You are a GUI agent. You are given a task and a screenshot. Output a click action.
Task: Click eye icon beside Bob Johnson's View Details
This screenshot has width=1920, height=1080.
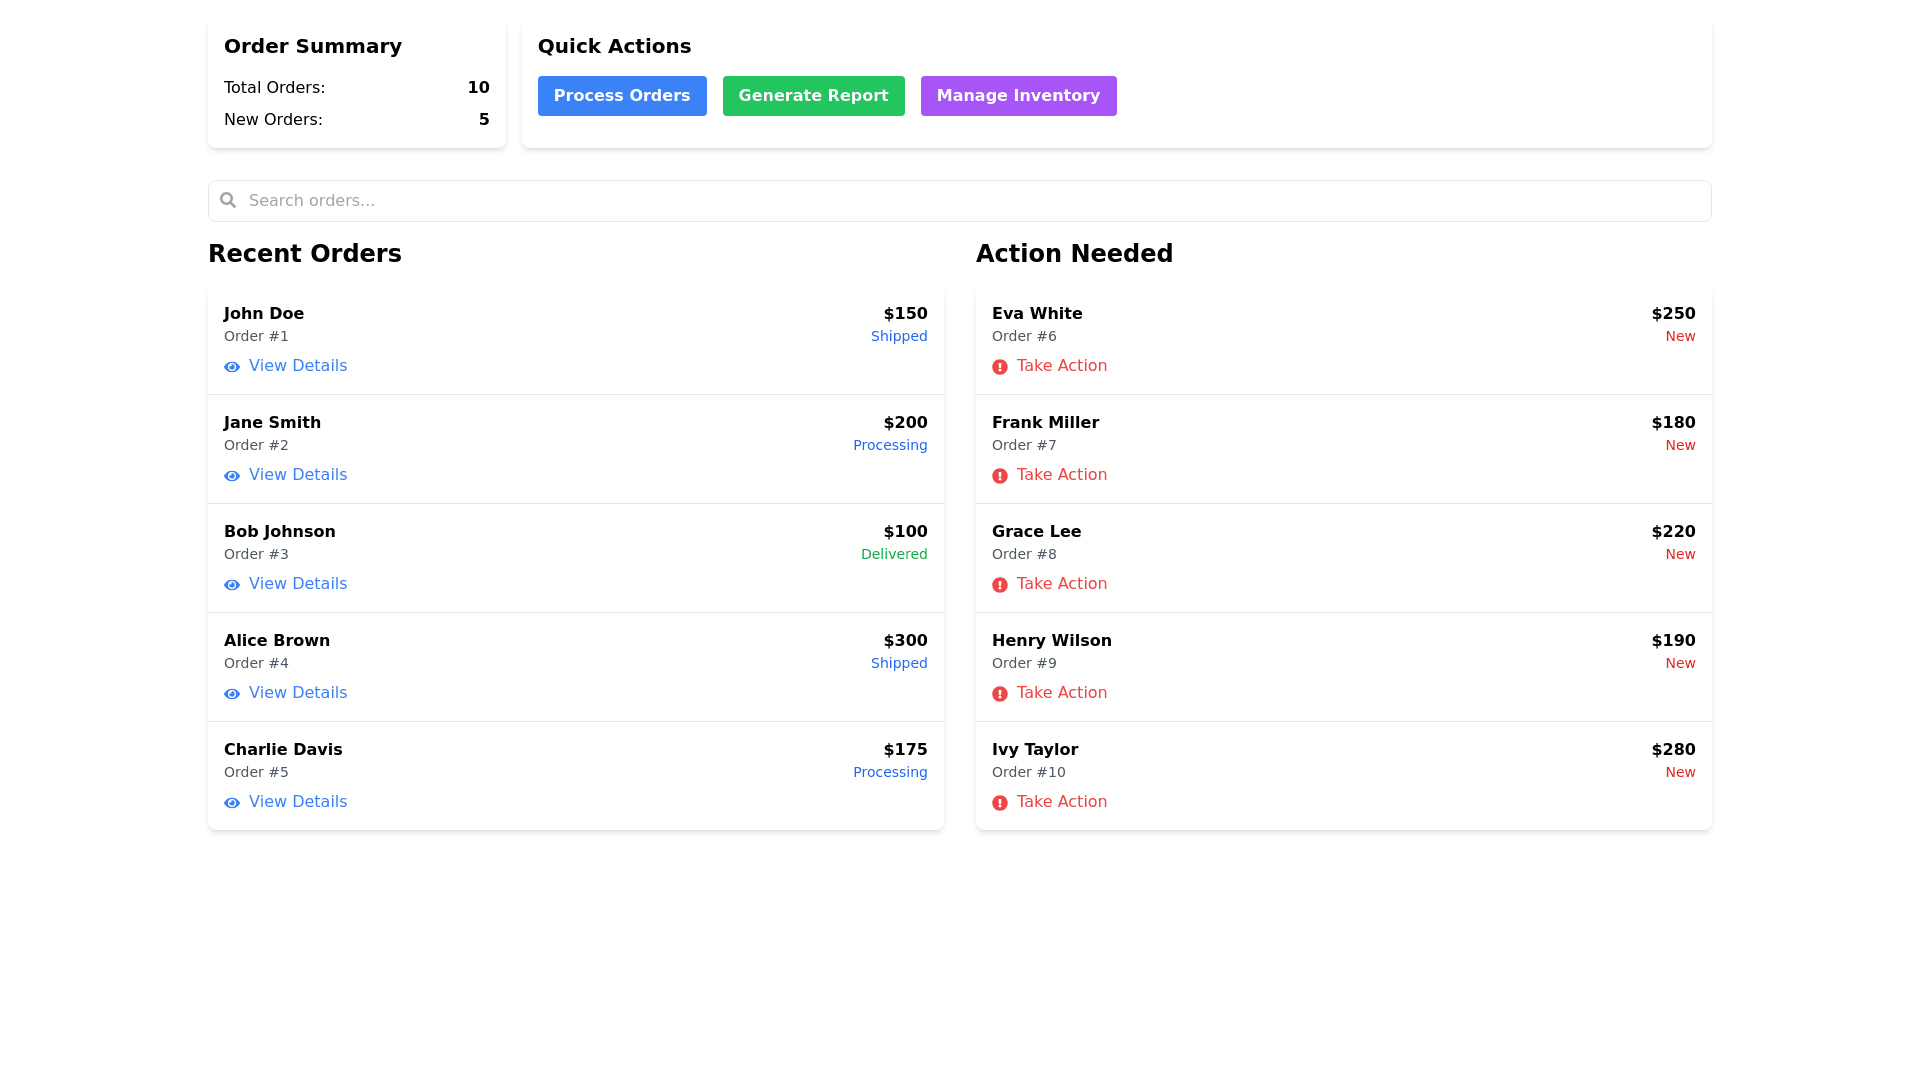(232, 585)
